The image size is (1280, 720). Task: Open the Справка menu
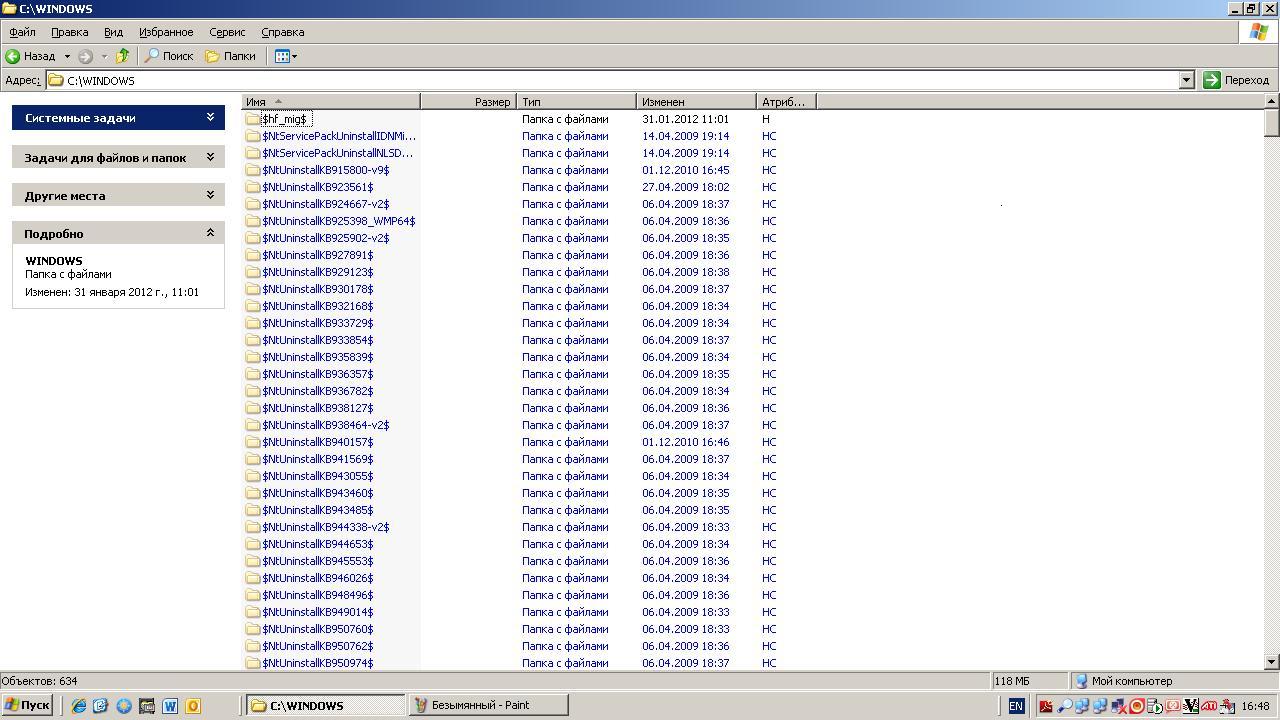(x=282, y=32)
